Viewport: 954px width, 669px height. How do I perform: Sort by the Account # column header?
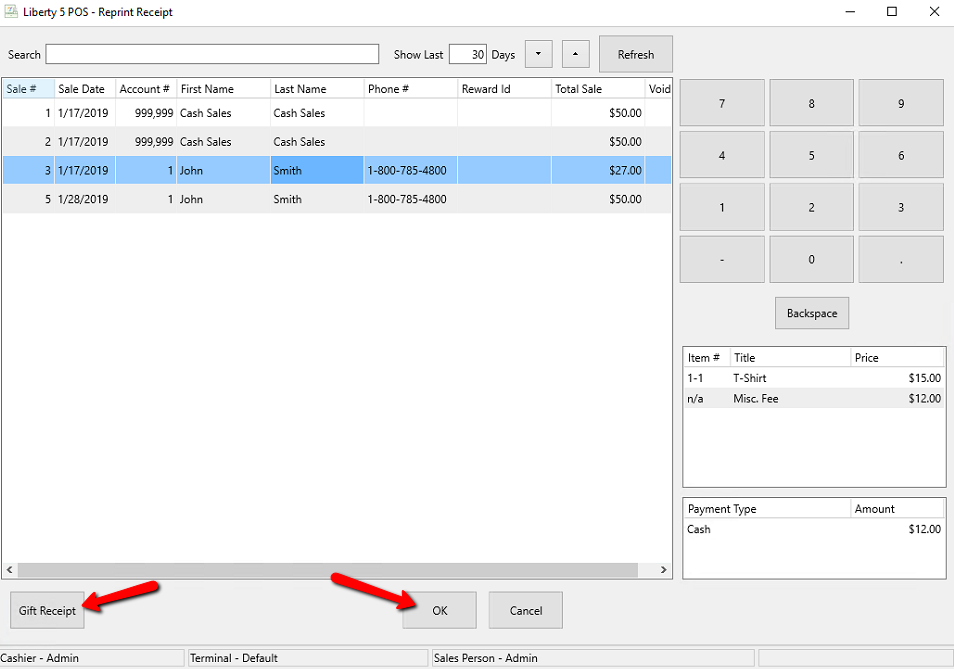[x=146, y=89]
